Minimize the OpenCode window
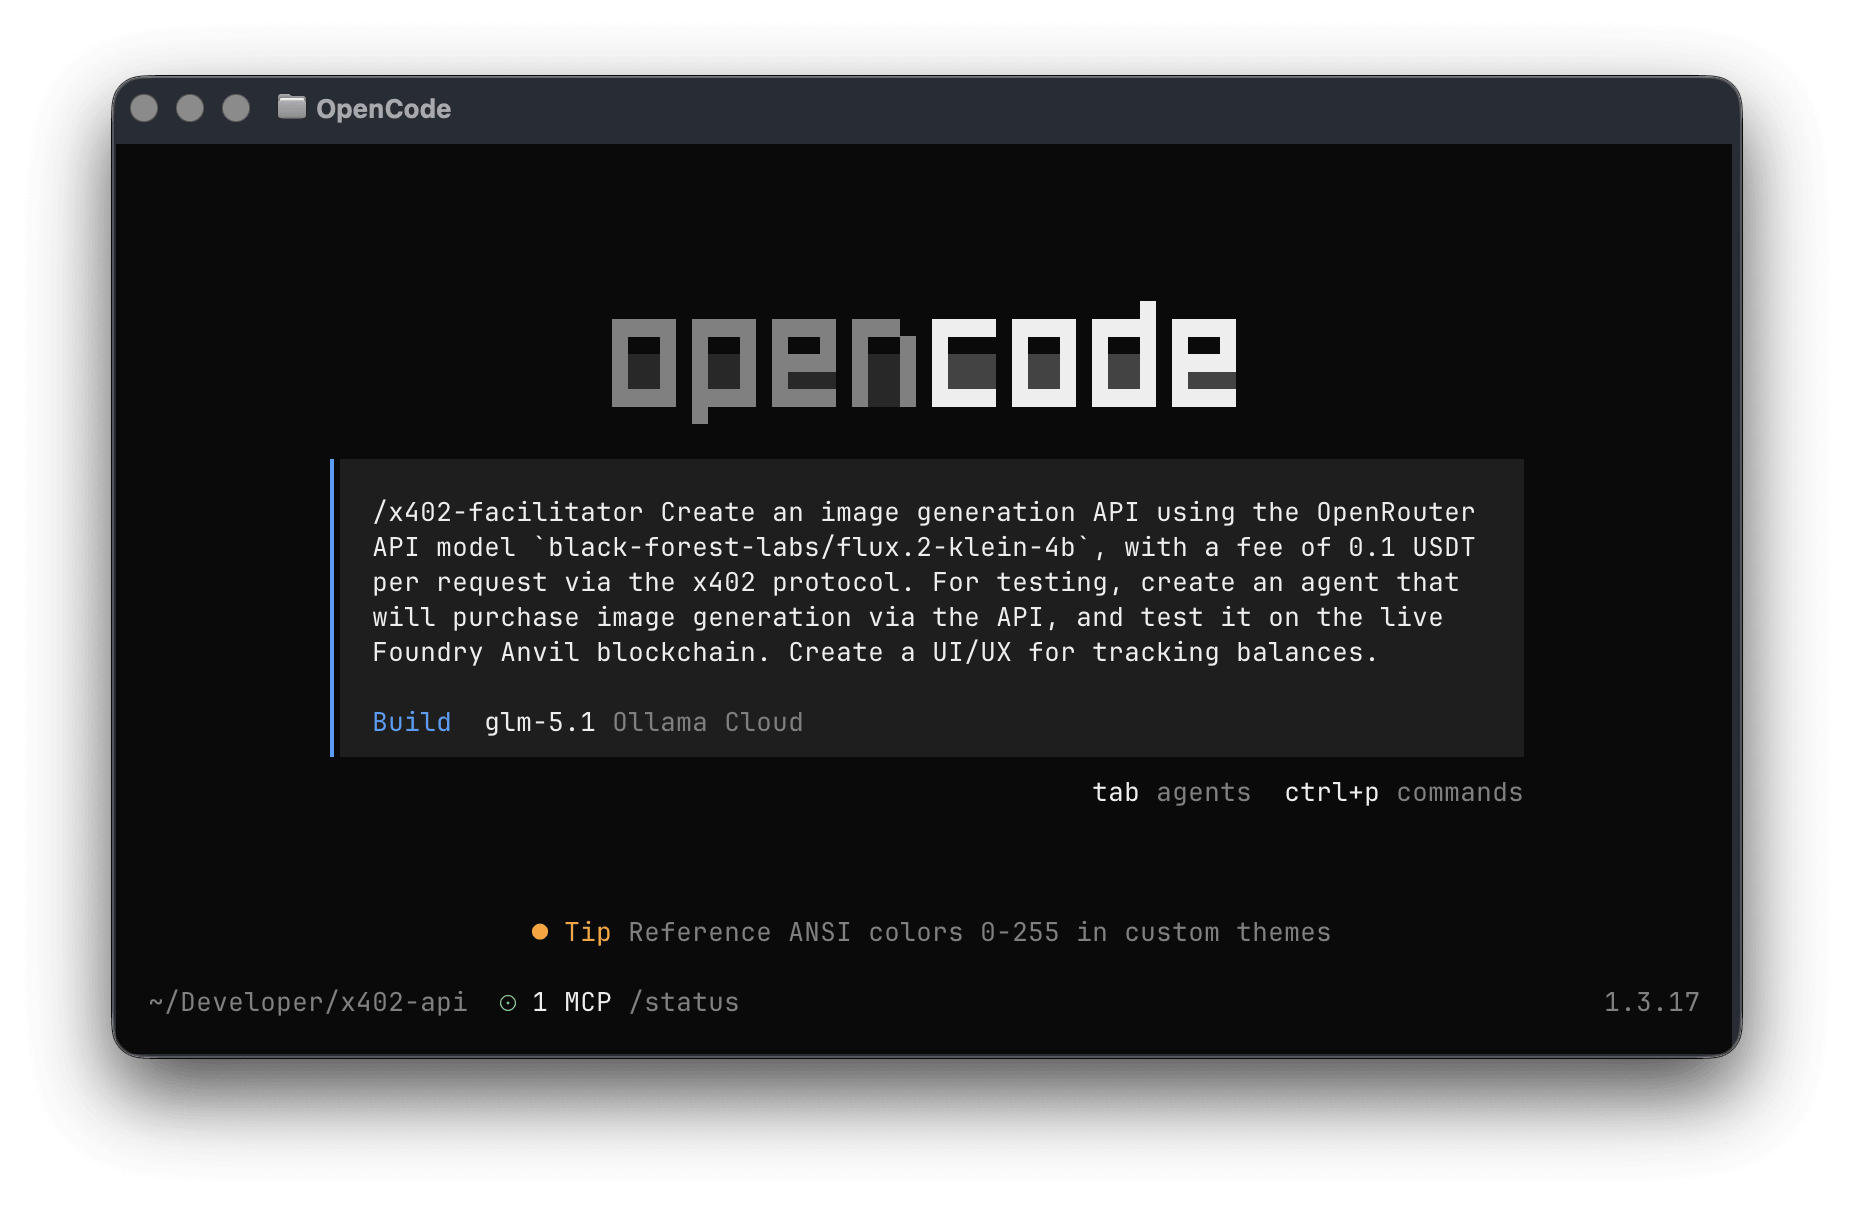 point(190,108)
